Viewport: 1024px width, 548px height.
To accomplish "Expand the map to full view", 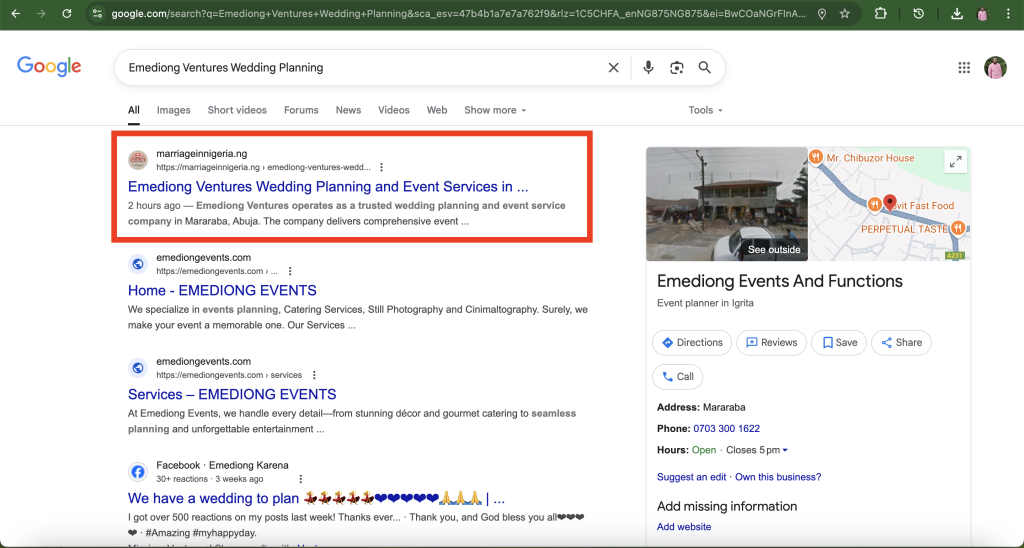I will (x=955, y=161).
